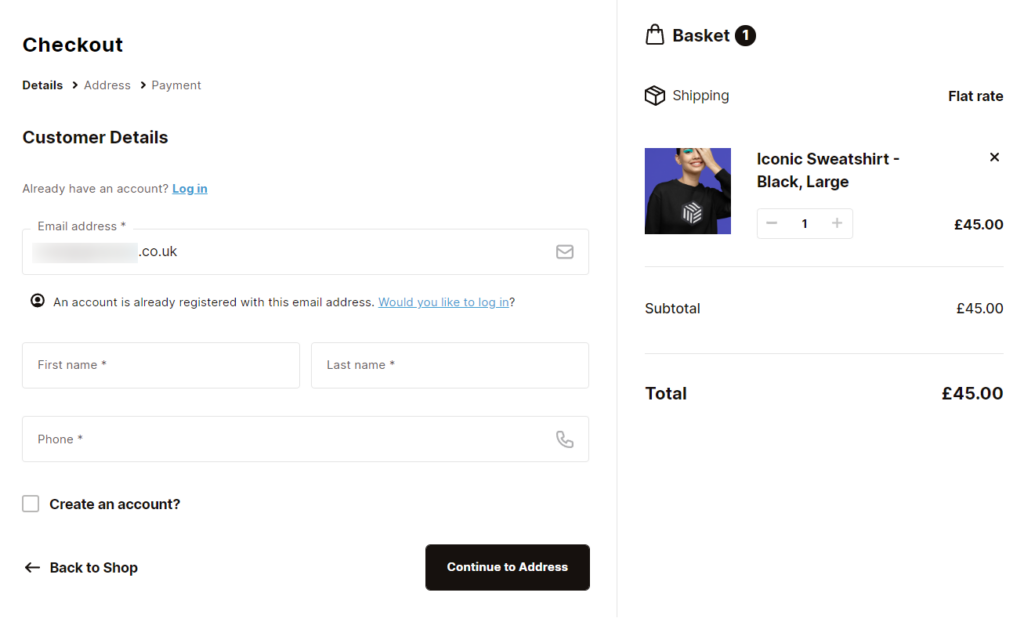The image size is (1024, 618).
Task: Increase sweatshirt quantity with plus button
Action: (838, 223)
